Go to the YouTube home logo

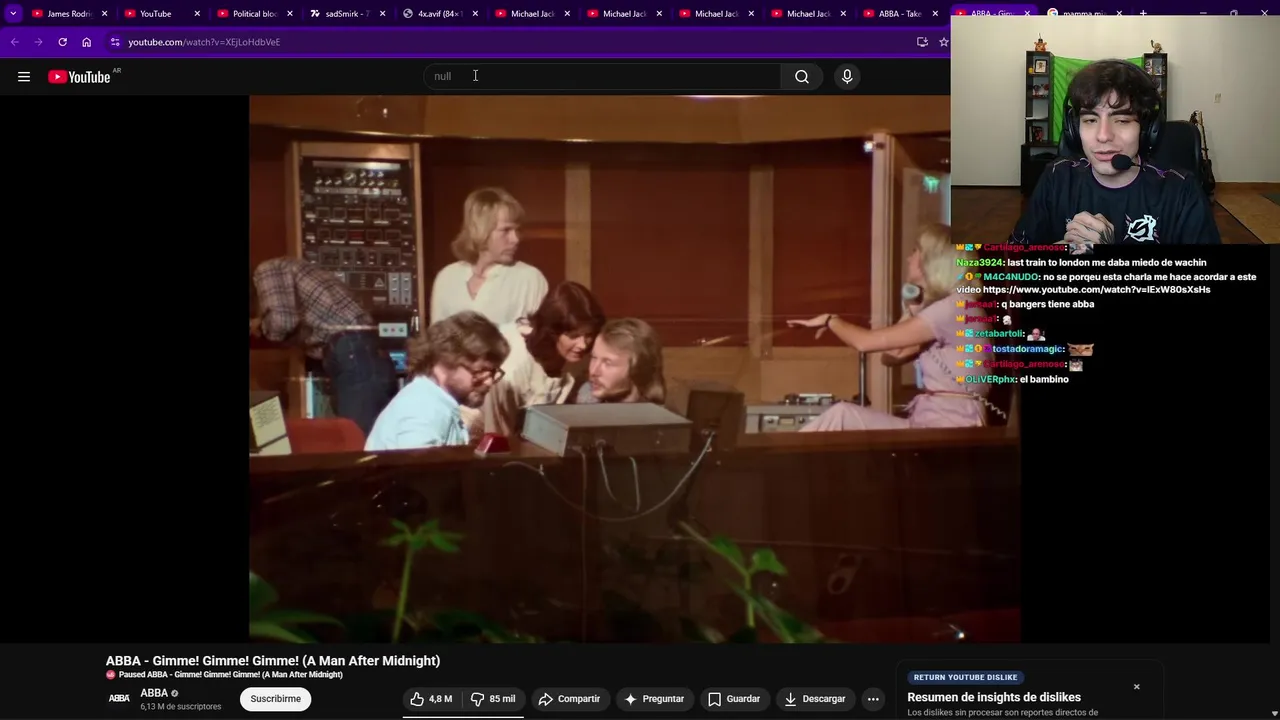(79, 77)
